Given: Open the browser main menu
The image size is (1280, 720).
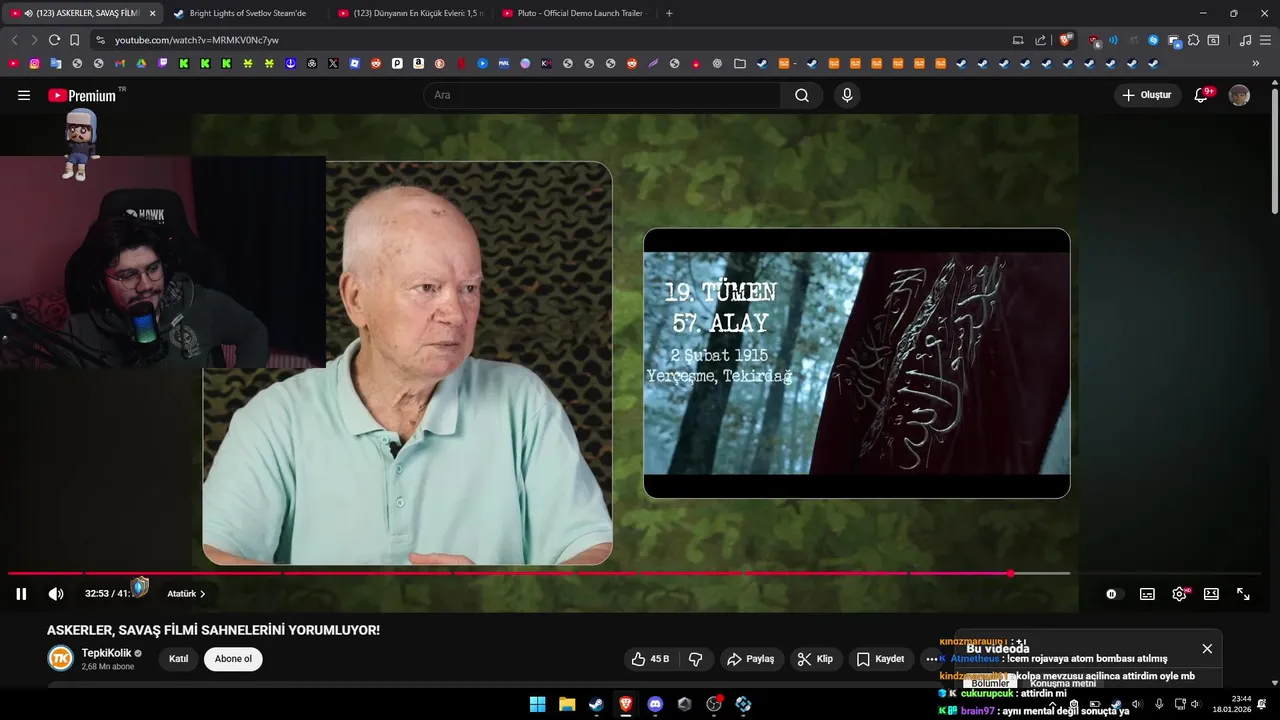Looking at the screenshot, I should (1265, 40).
